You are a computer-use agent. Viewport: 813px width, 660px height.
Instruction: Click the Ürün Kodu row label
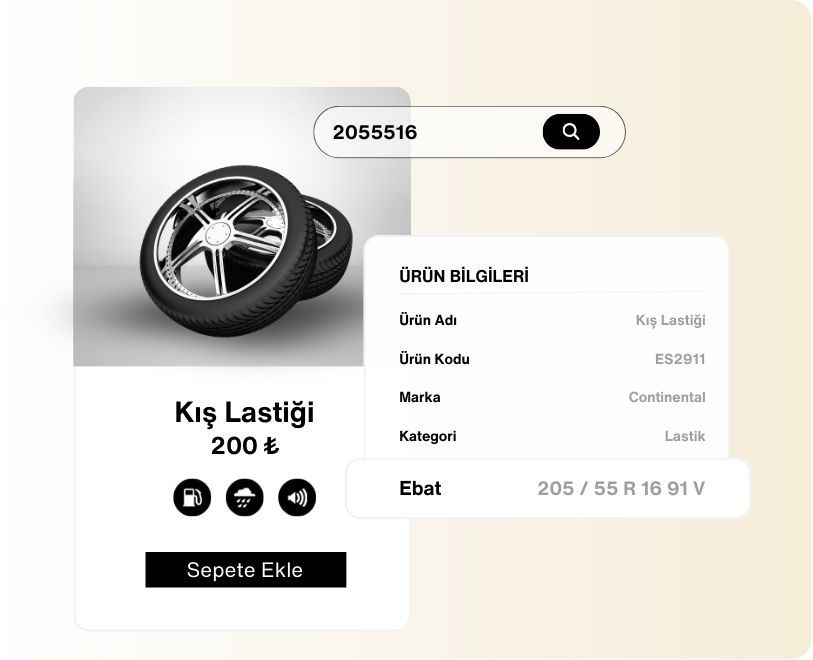point(434,359)
